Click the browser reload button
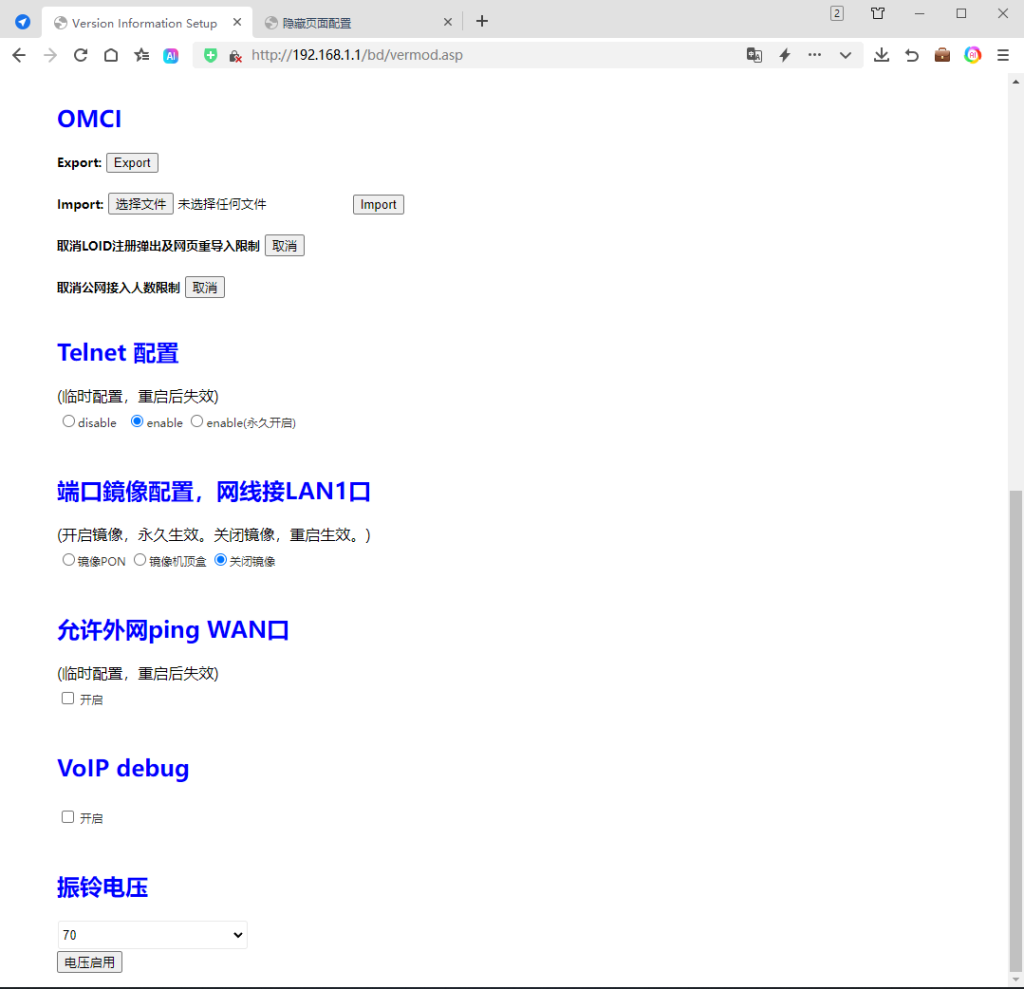The image size is (1024, 989). (81, 56)
